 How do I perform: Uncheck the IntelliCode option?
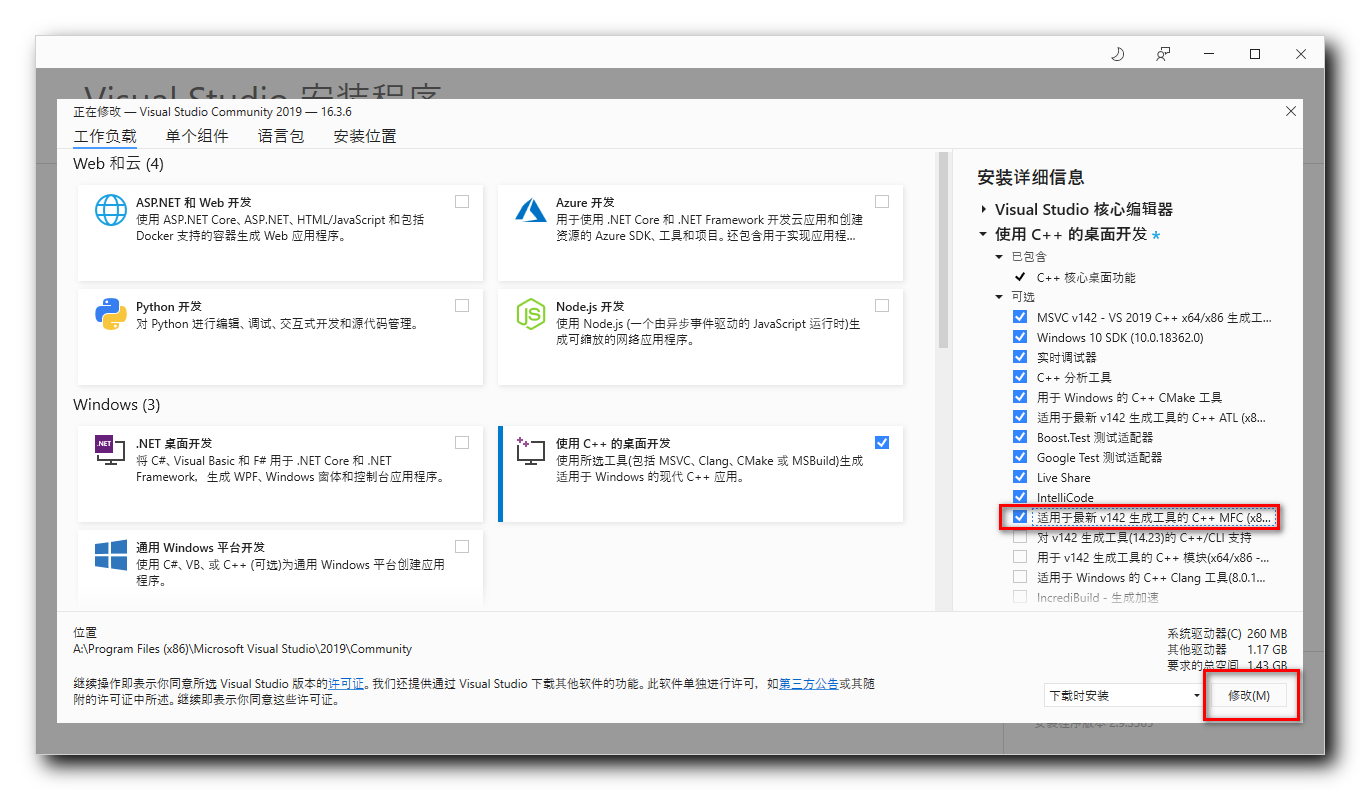click(x=1020, y=497)
